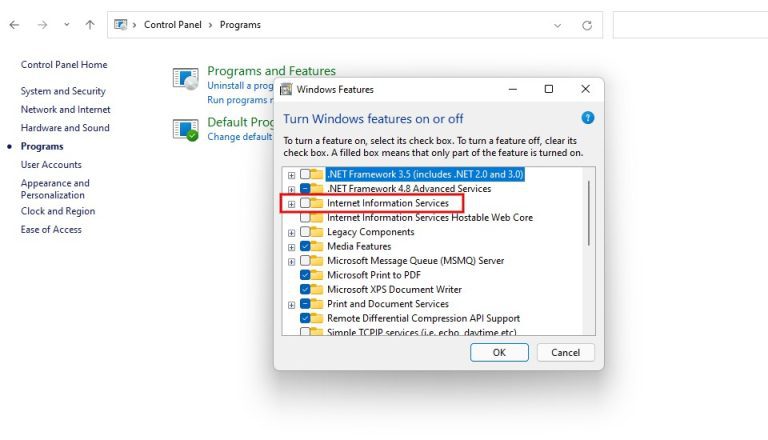Click the Windows Features title bar icon
The height and width of the screenshot is (440, 768).
pos(287,89)
